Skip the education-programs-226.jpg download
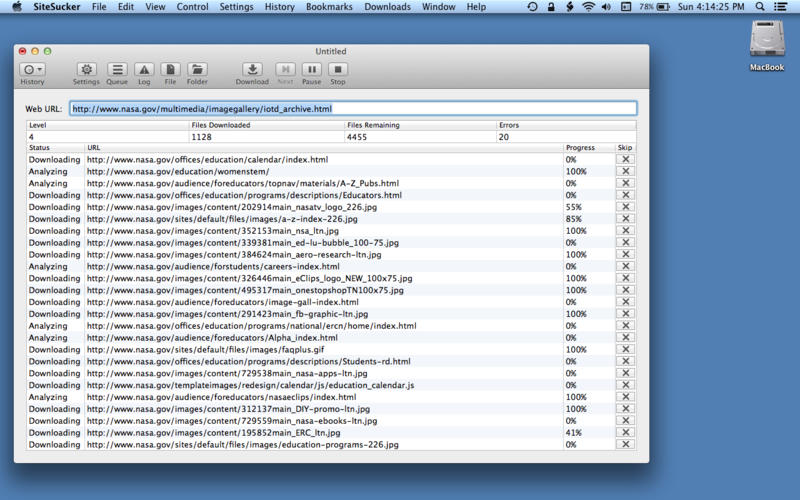This screenshot has width=800, height=500. pos(625,445)
